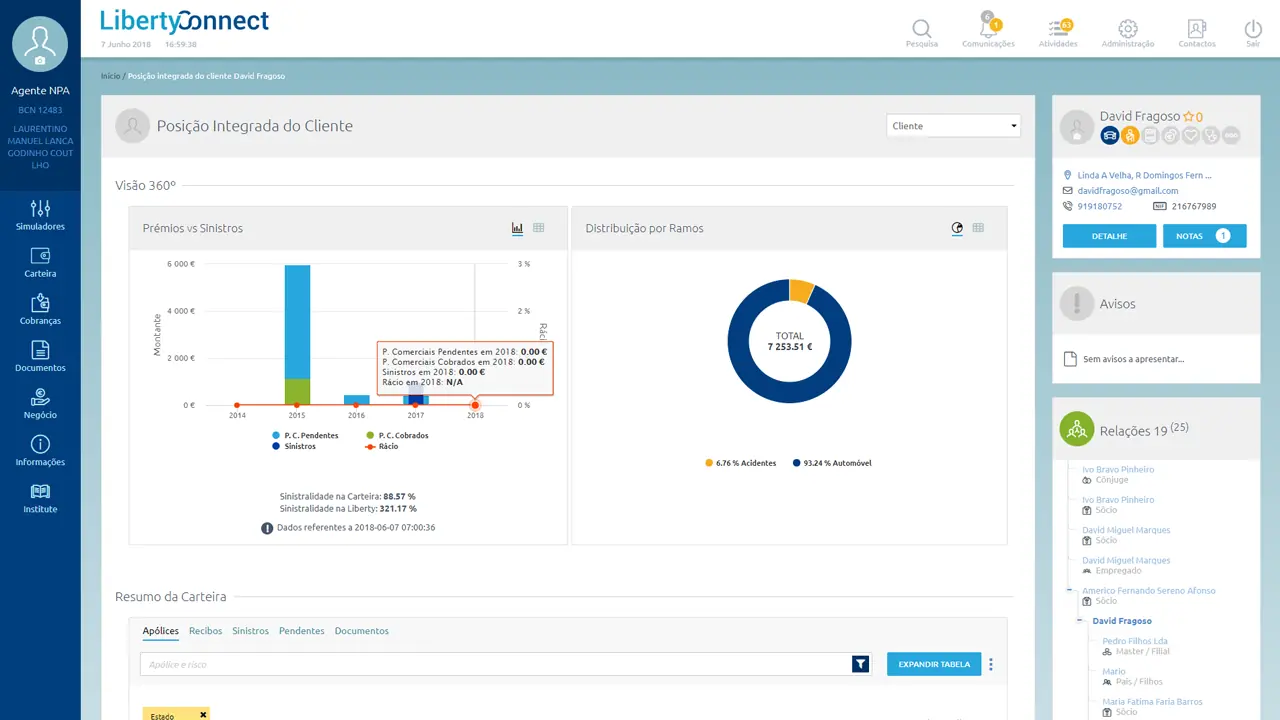
Task: Switch to the Pendentes tab
Action: 302,631
